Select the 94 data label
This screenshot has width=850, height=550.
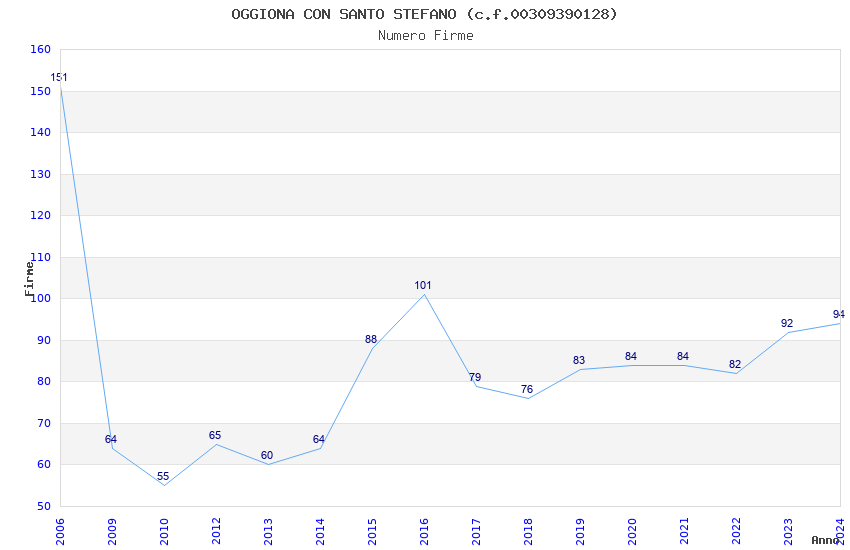839,315
